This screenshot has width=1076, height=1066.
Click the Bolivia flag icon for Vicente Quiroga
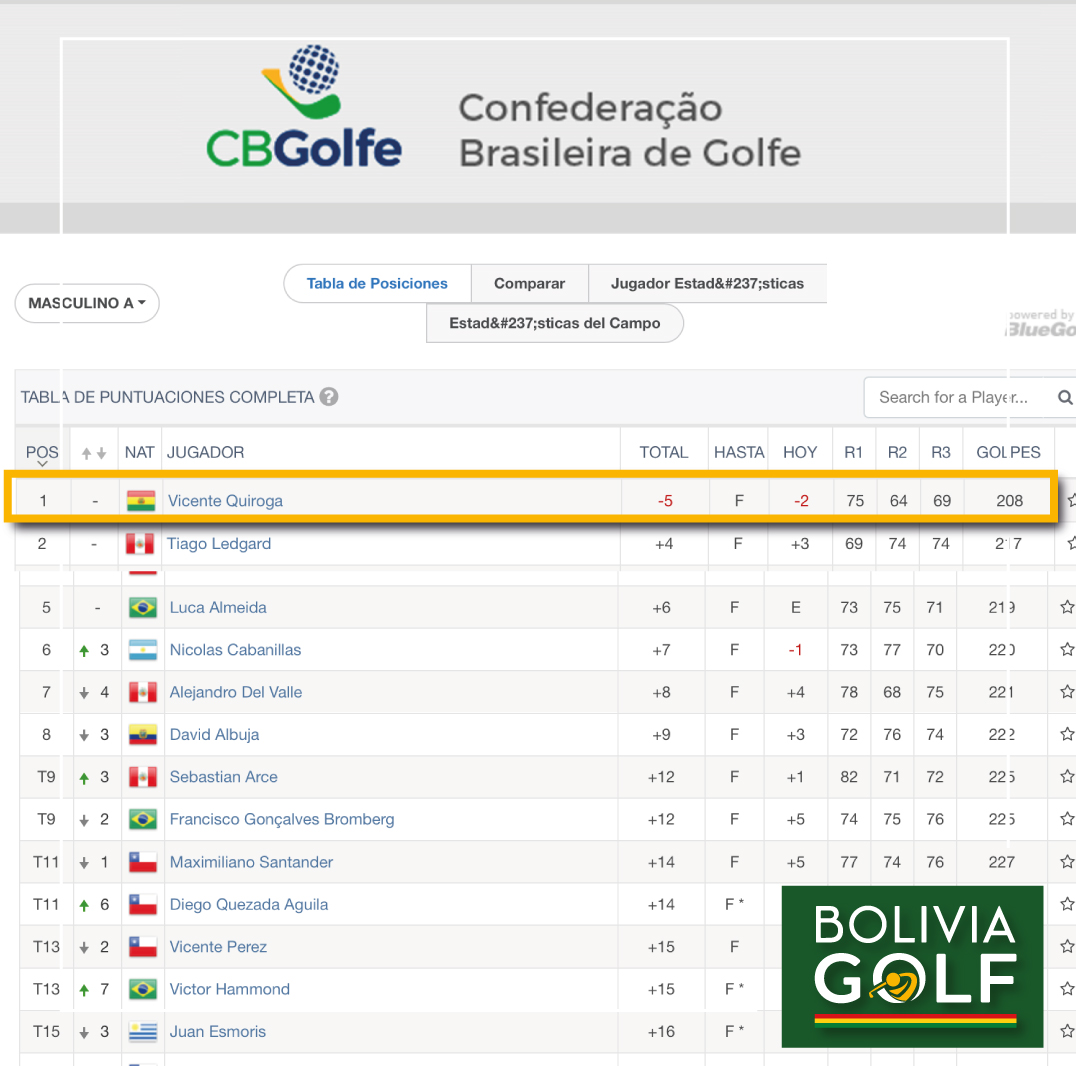(141, 501)
